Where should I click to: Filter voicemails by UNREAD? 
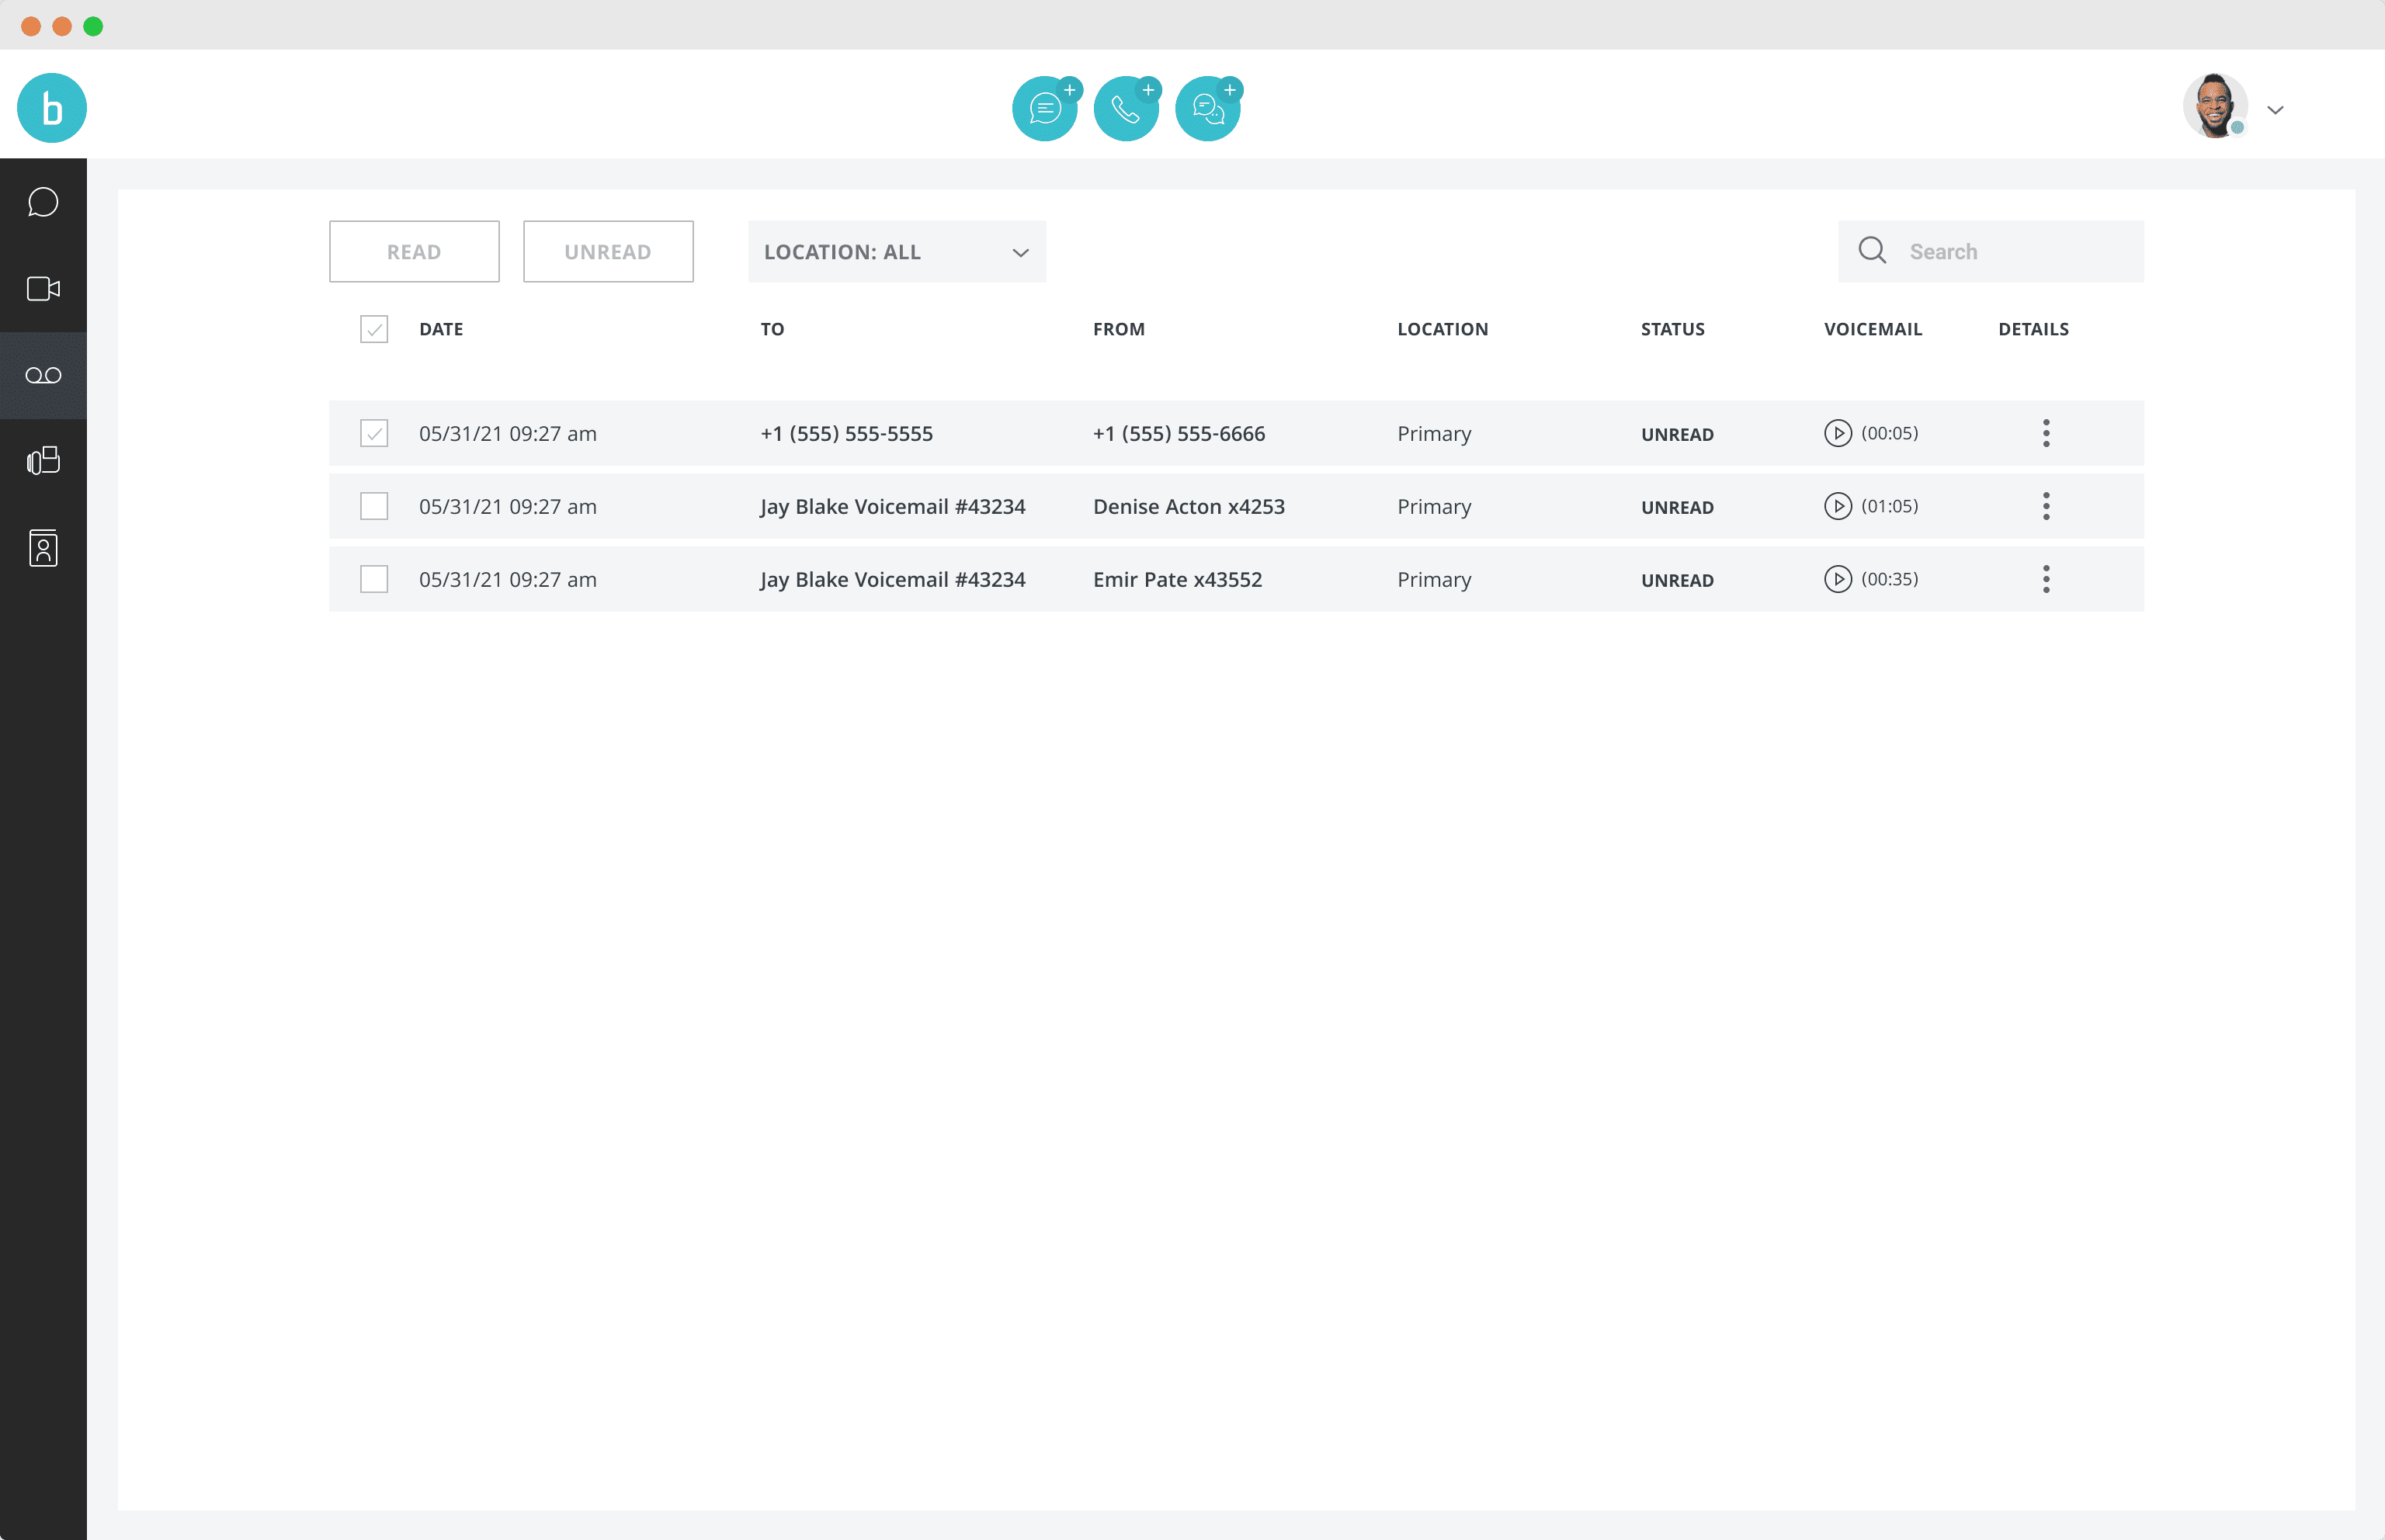click(608, 252)
